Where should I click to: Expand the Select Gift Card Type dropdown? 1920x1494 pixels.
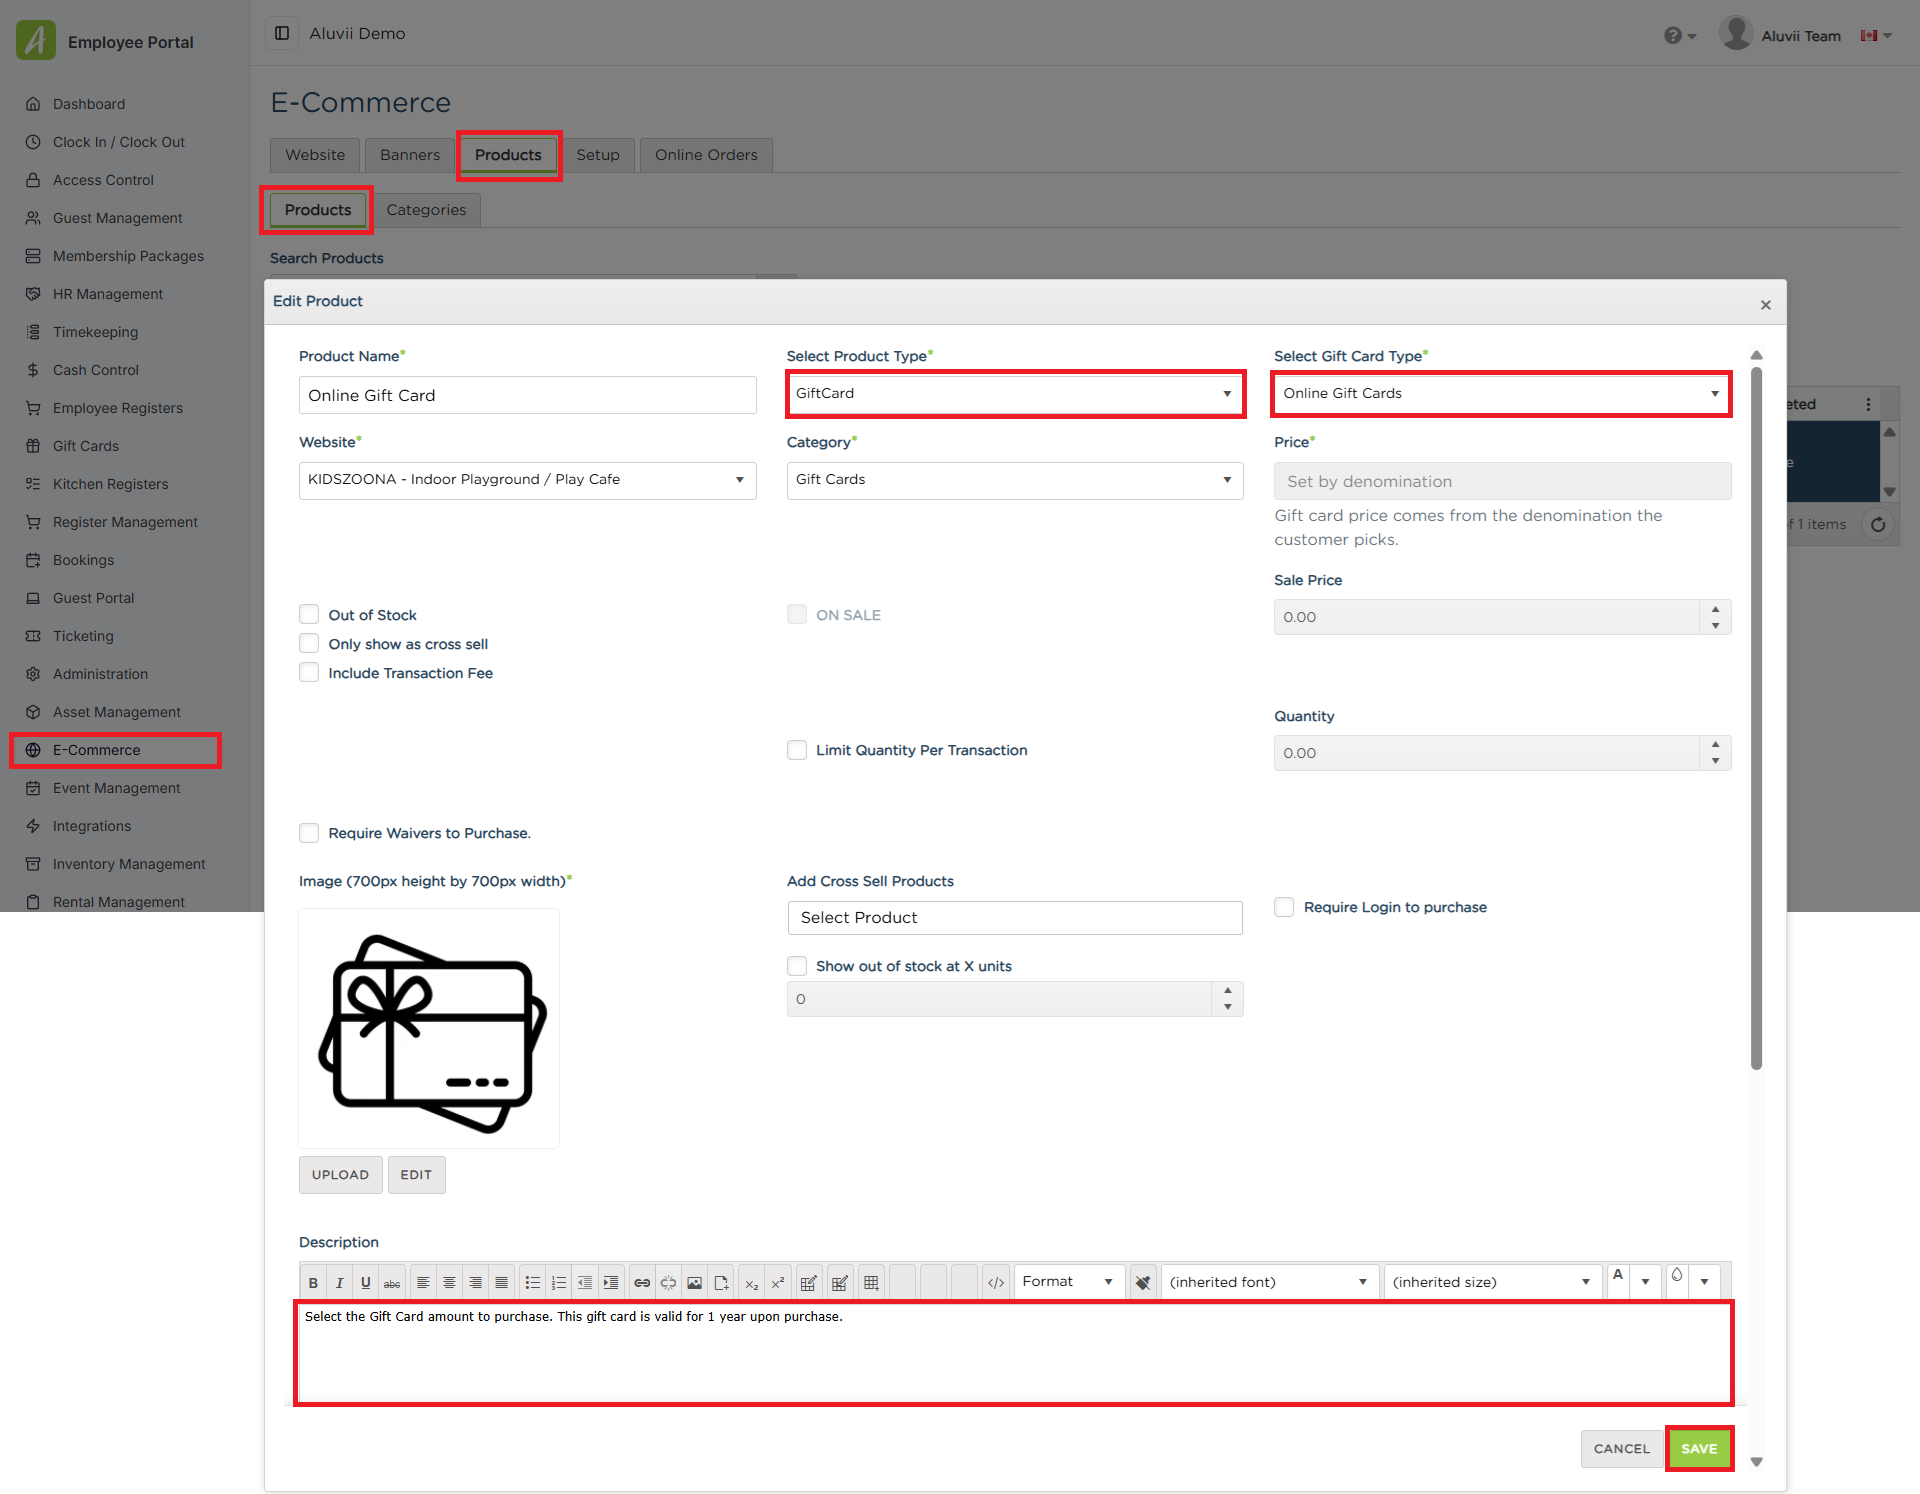1502,394
